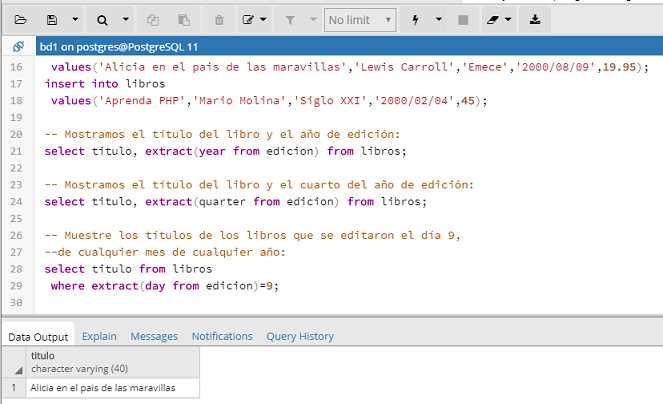Click the Find magnifier icon
The image size is (663, 404).
(x=102, y=19)
